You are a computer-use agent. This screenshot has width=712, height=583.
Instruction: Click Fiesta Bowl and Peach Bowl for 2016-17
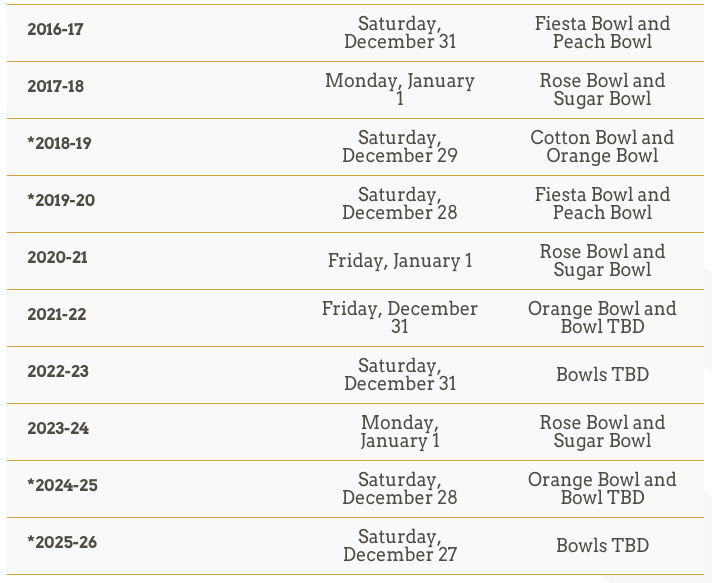click(x=602, y=33)
